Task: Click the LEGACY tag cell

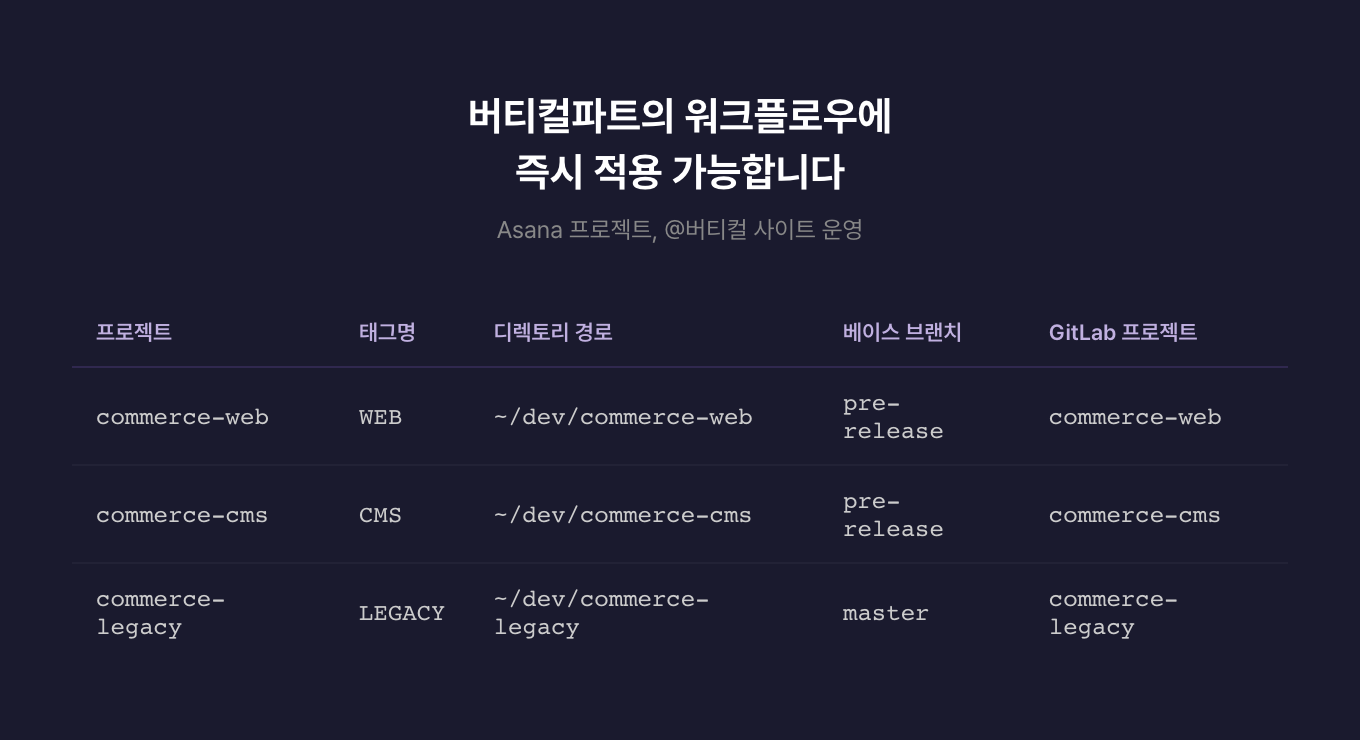Action: (x=401, y=613)
